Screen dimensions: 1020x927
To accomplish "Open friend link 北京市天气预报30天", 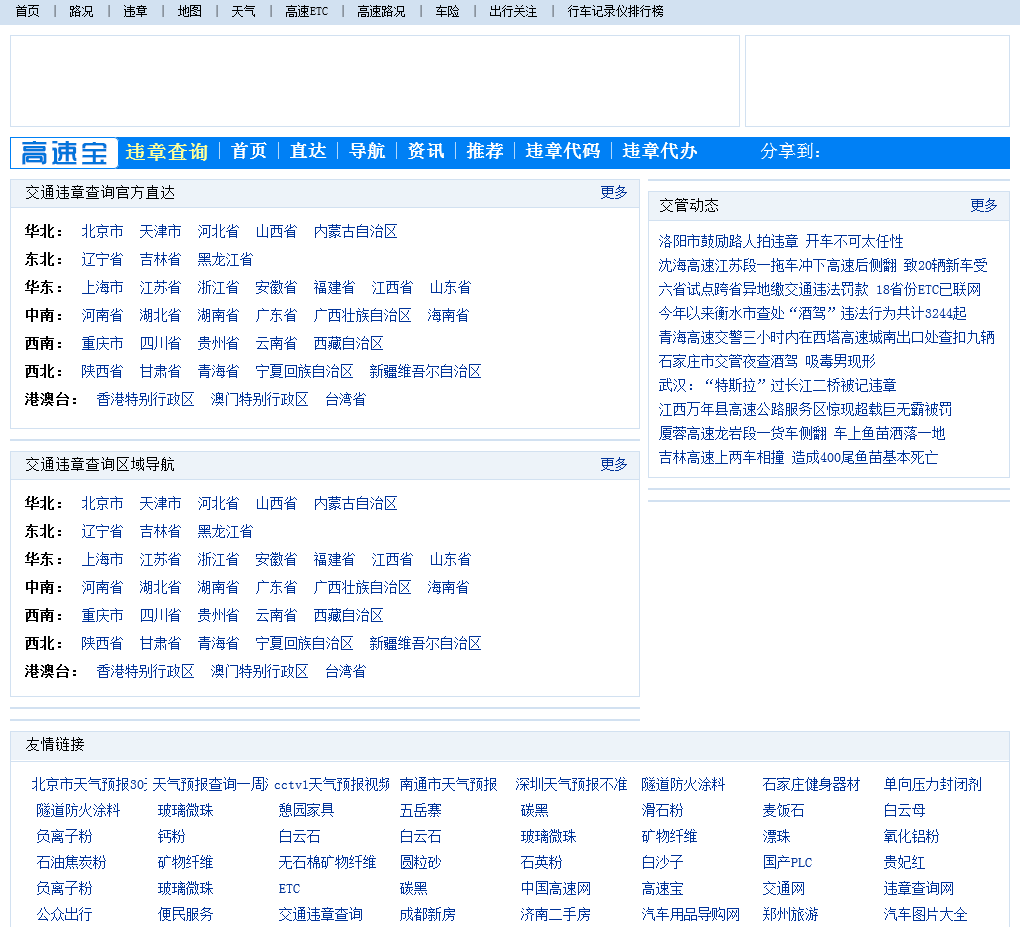I will pos(90,785).
